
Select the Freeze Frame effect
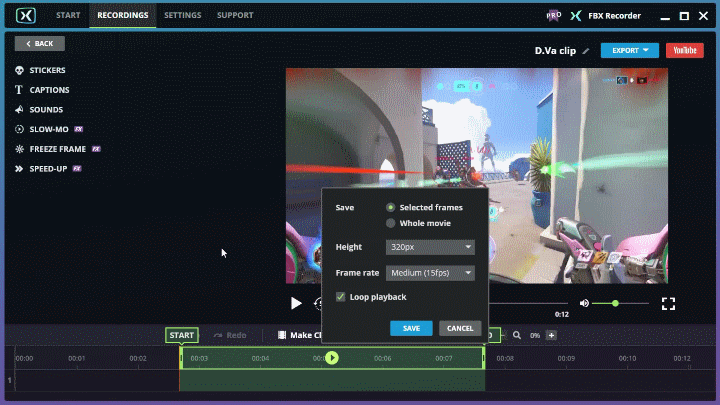(57, 149)
